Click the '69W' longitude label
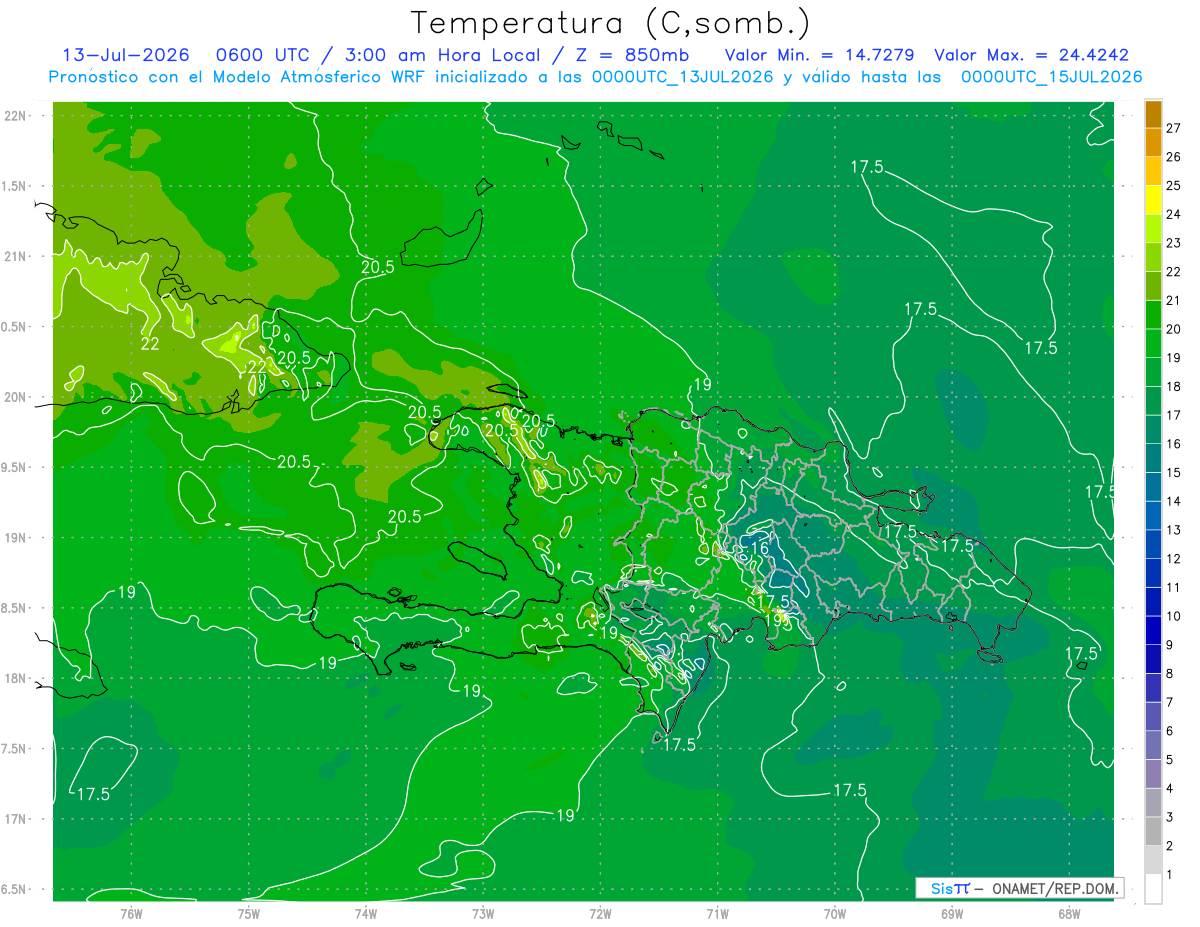Viewport: 1200px width, 927px height. pyautogui.click(x=951, y=914)
